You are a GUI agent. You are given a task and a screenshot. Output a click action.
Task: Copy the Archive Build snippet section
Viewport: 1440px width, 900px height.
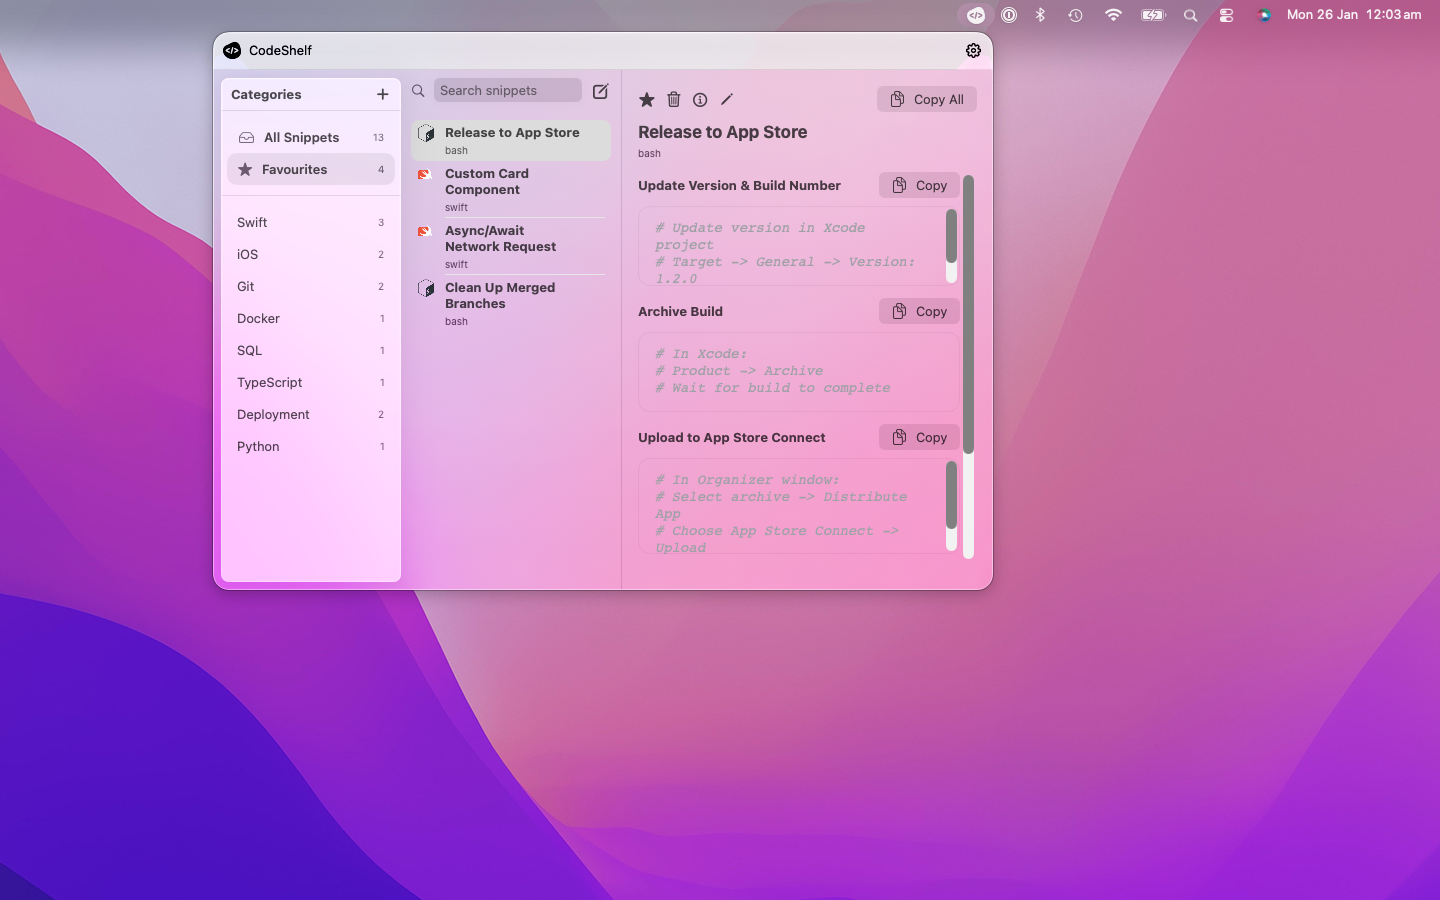[x=918, y=311]
